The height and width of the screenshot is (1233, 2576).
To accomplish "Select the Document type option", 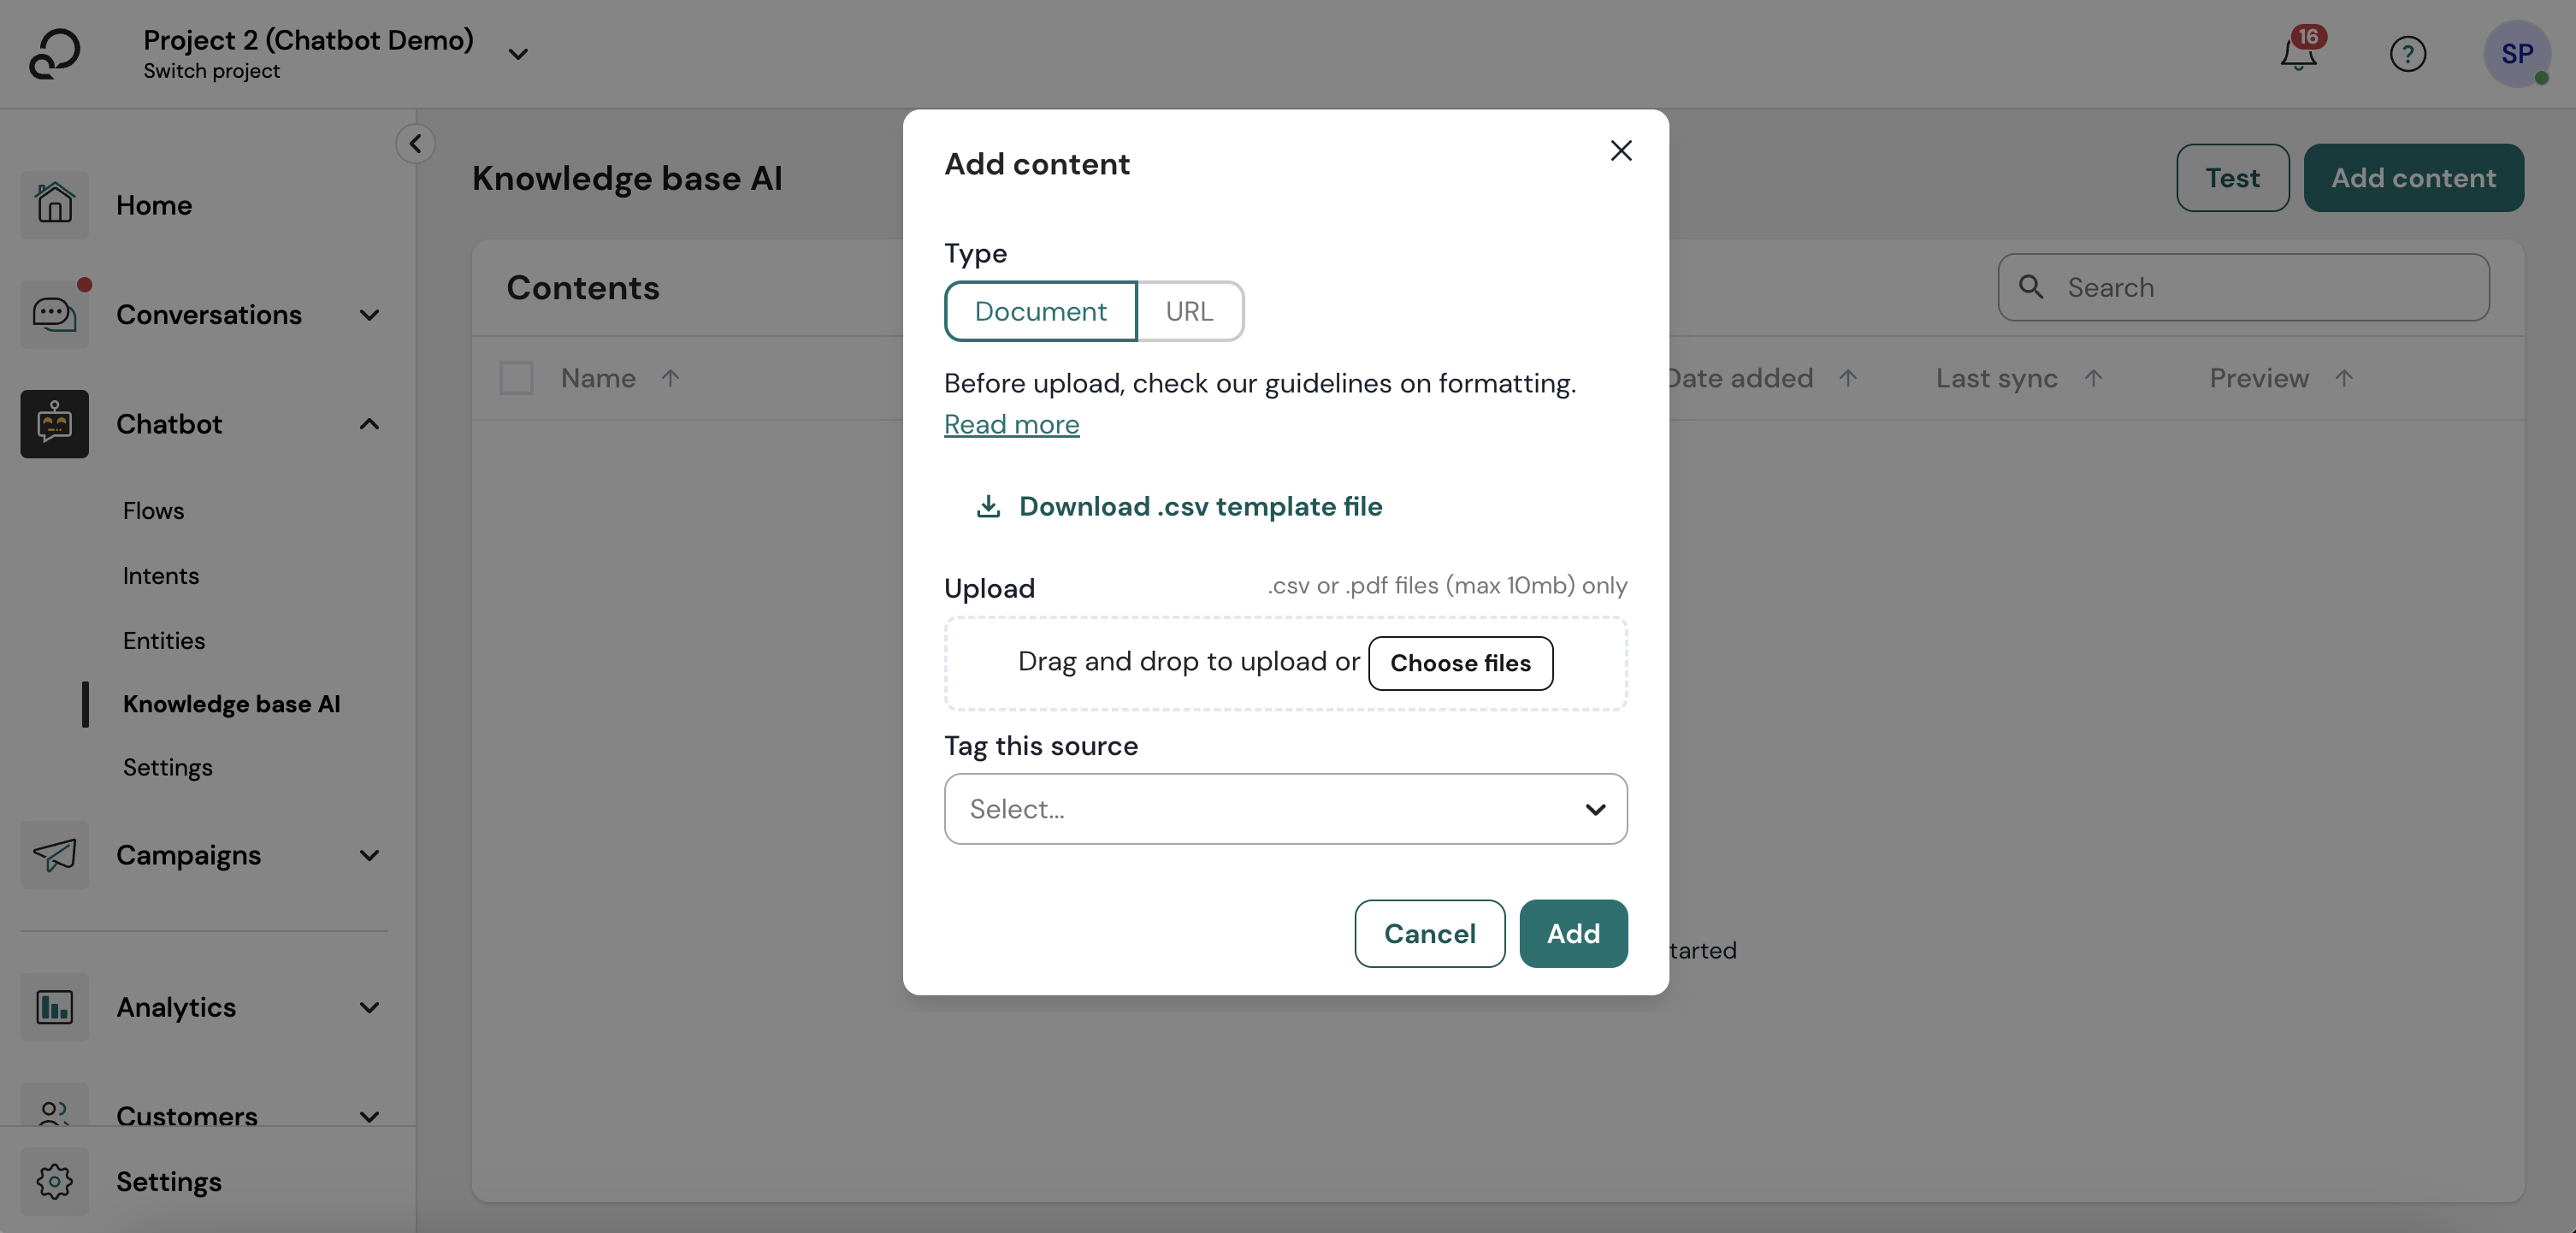I will tap(1040, 311).
